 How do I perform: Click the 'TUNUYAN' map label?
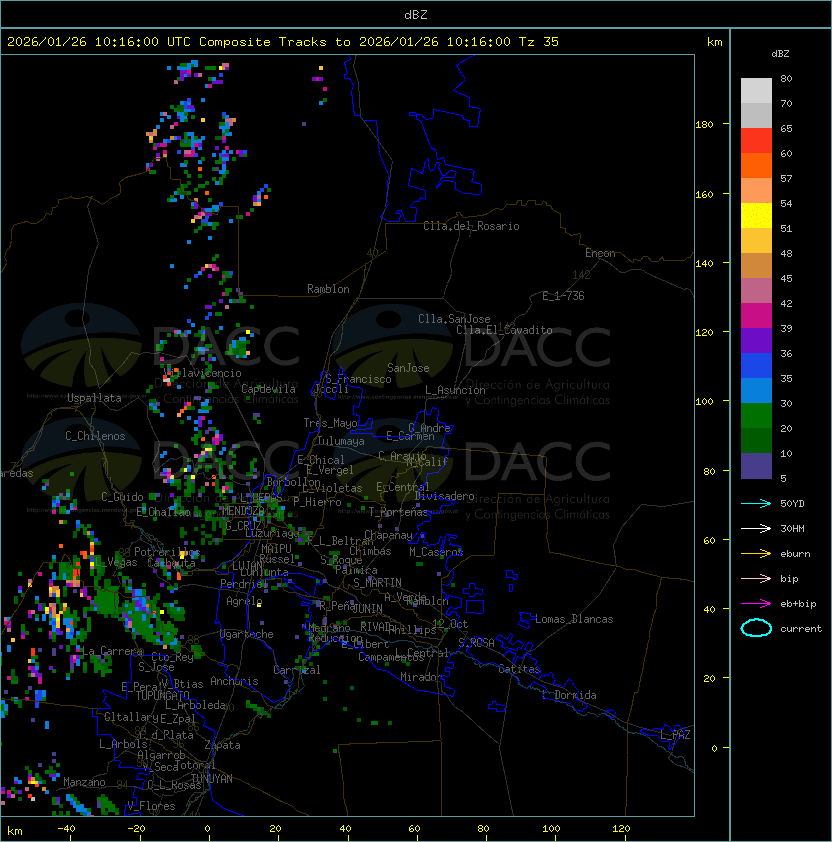pos(212,779)
